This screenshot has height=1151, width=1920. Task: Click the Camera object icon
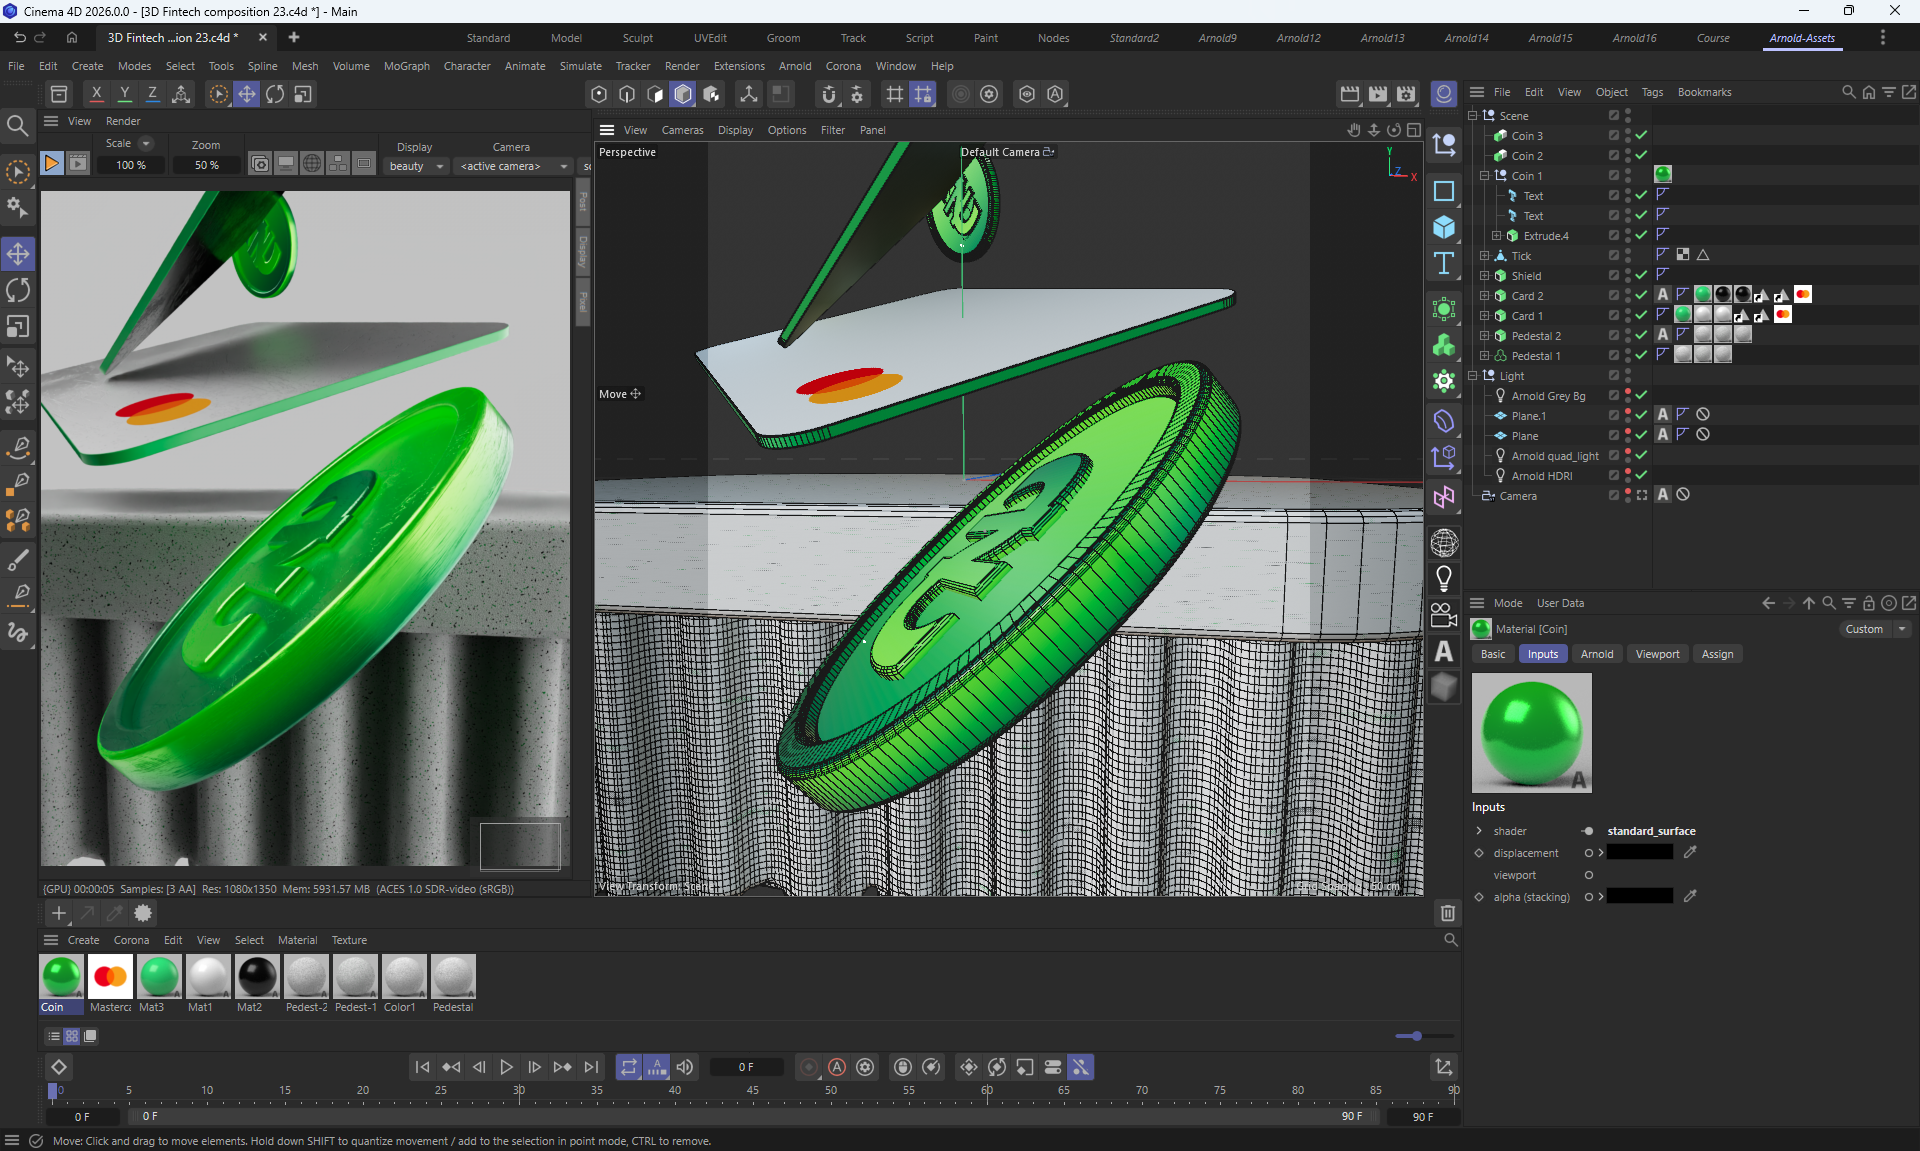tap(1444, 614)
